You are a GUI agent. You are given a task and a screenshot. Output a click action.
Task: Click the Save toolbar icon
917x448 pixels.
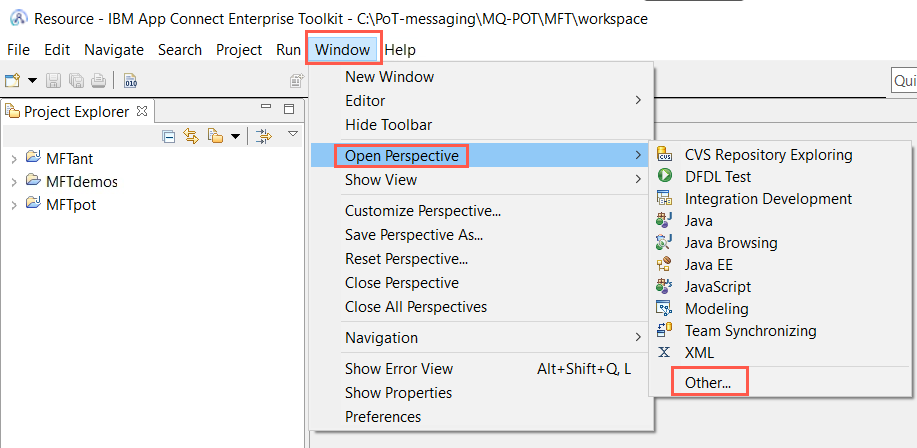tap(53, 81)
